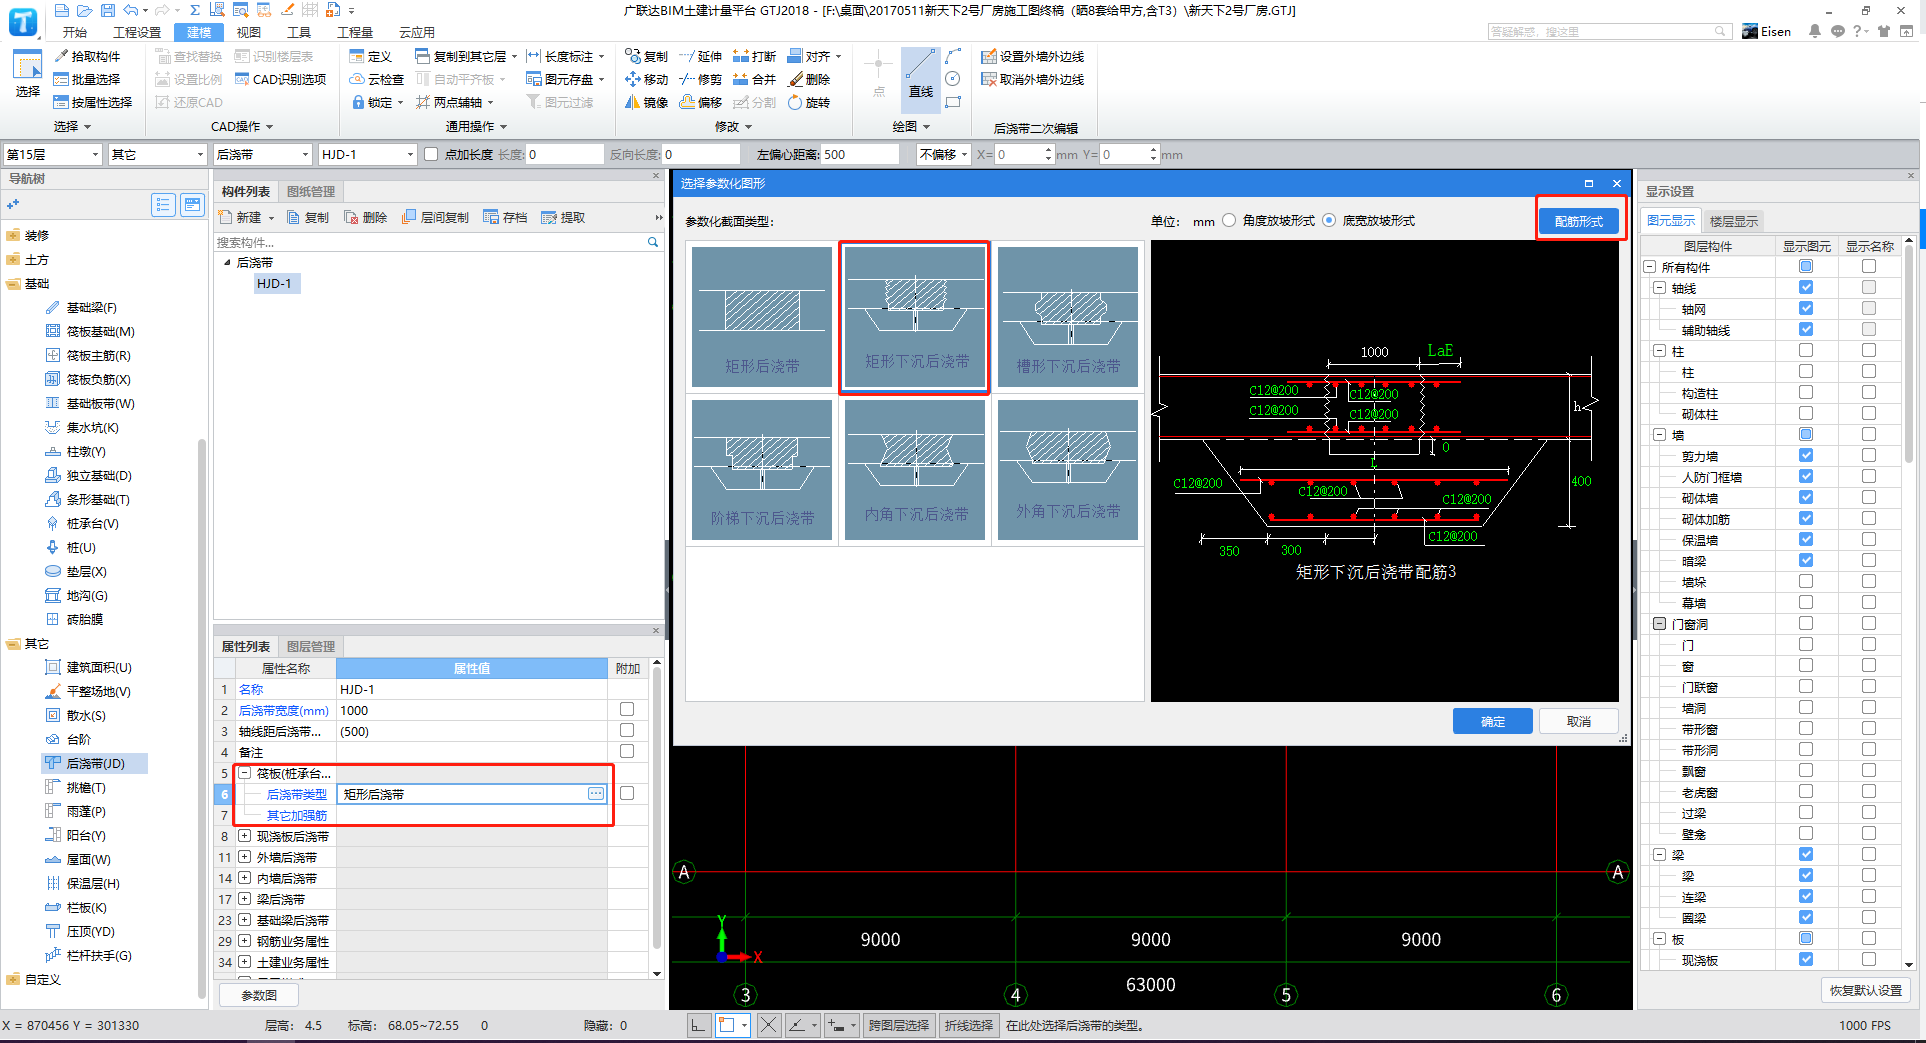Toggle 显示图元 checkbox for 现浇板
This screenshot has height=1043, width=1926.
point(1806,960)
